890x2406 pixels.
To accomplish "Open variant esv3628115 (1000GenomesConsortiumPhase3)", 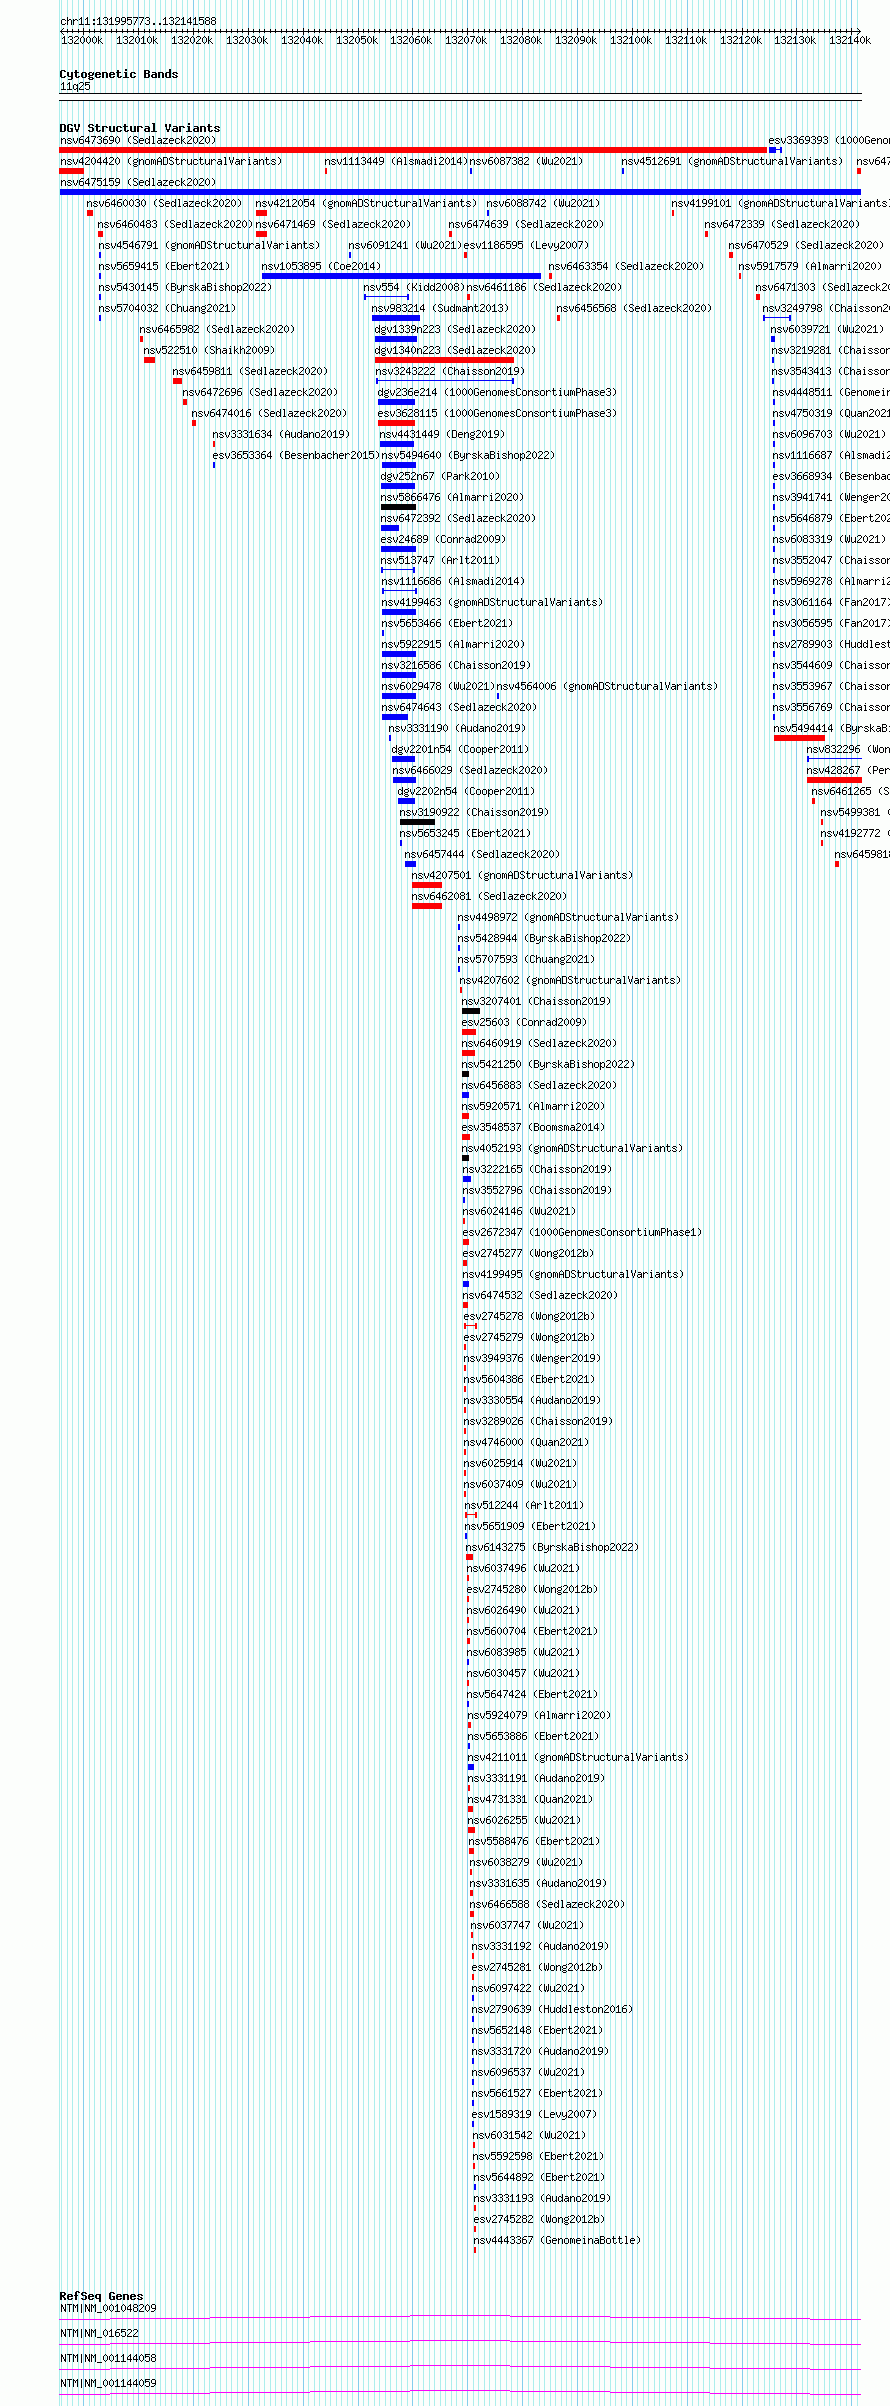I will pos(497,413).
